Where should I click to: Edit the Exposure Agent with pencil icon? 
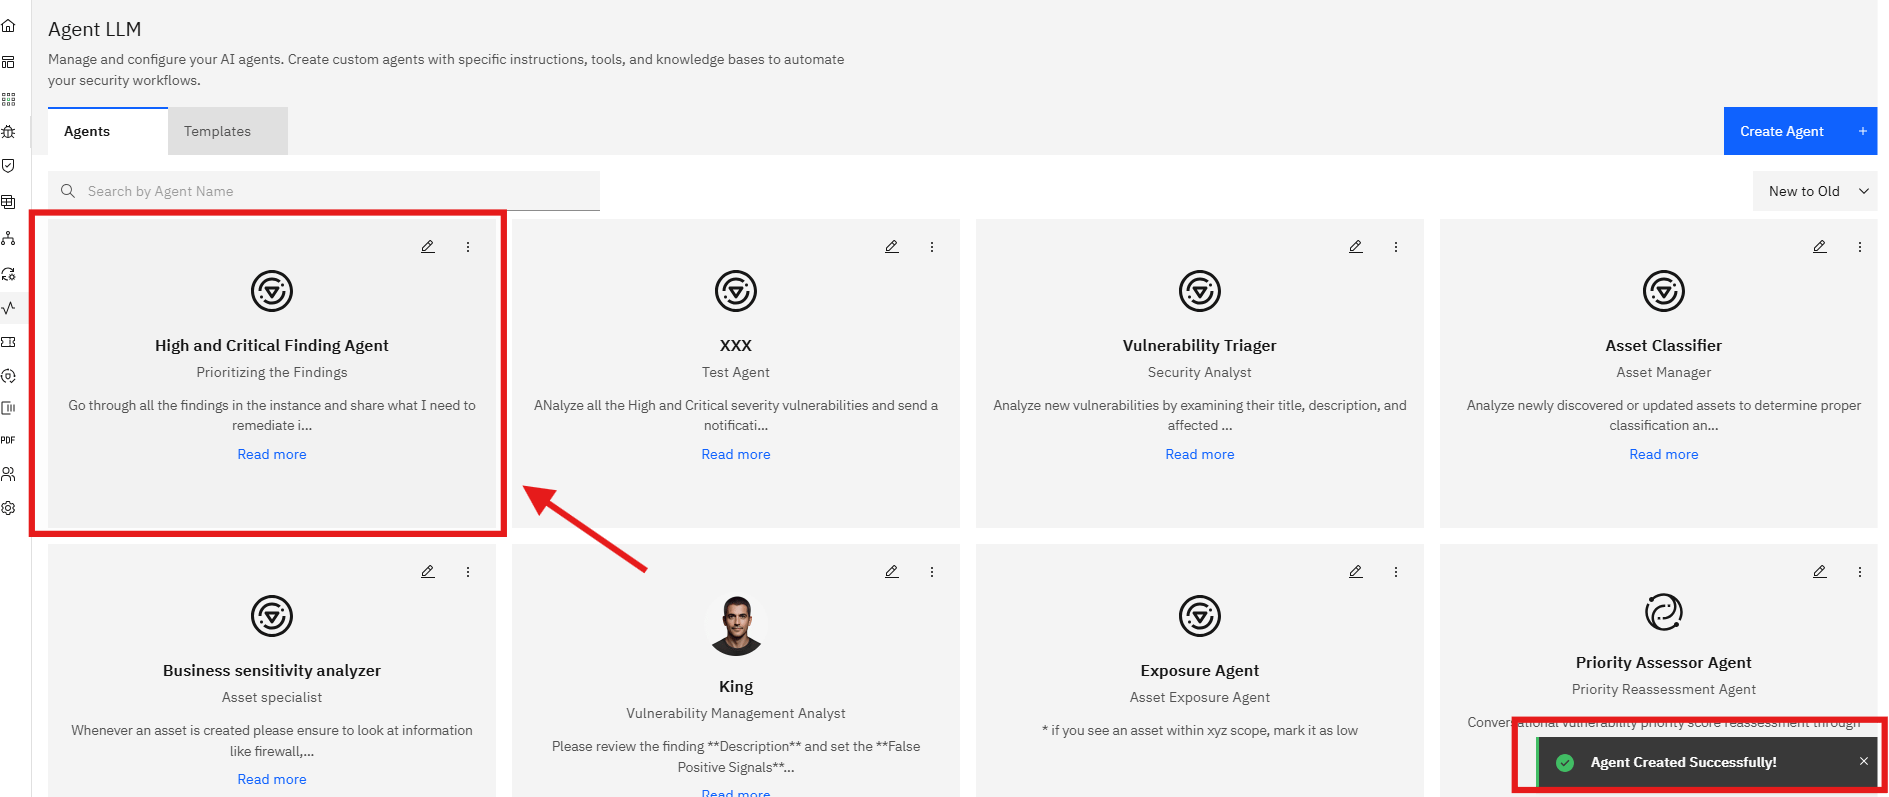1356,571
